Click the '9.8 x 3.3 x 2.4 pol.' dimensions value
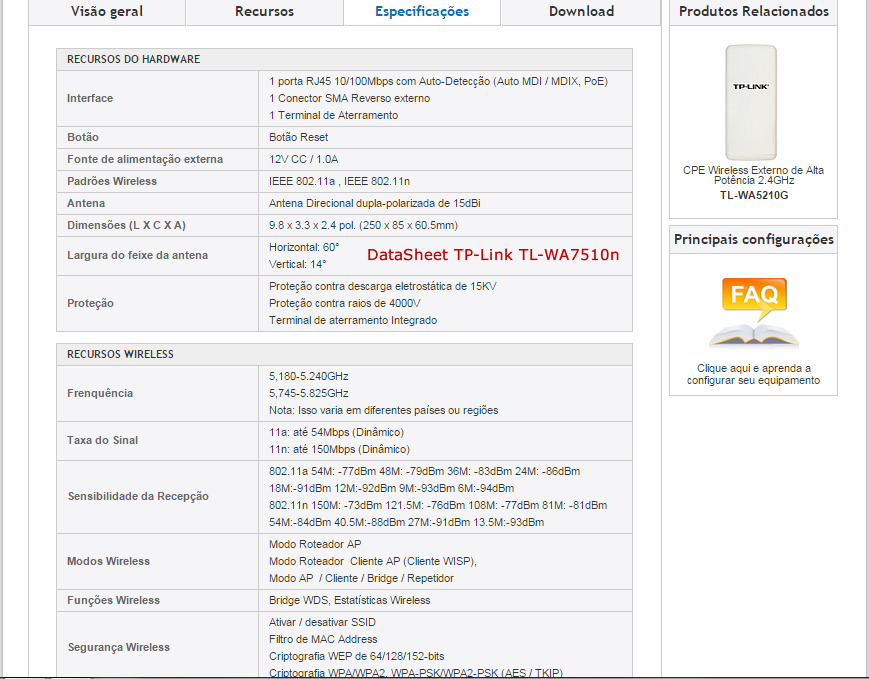Viewport: 869px width, 679px height. coord(364,226)
